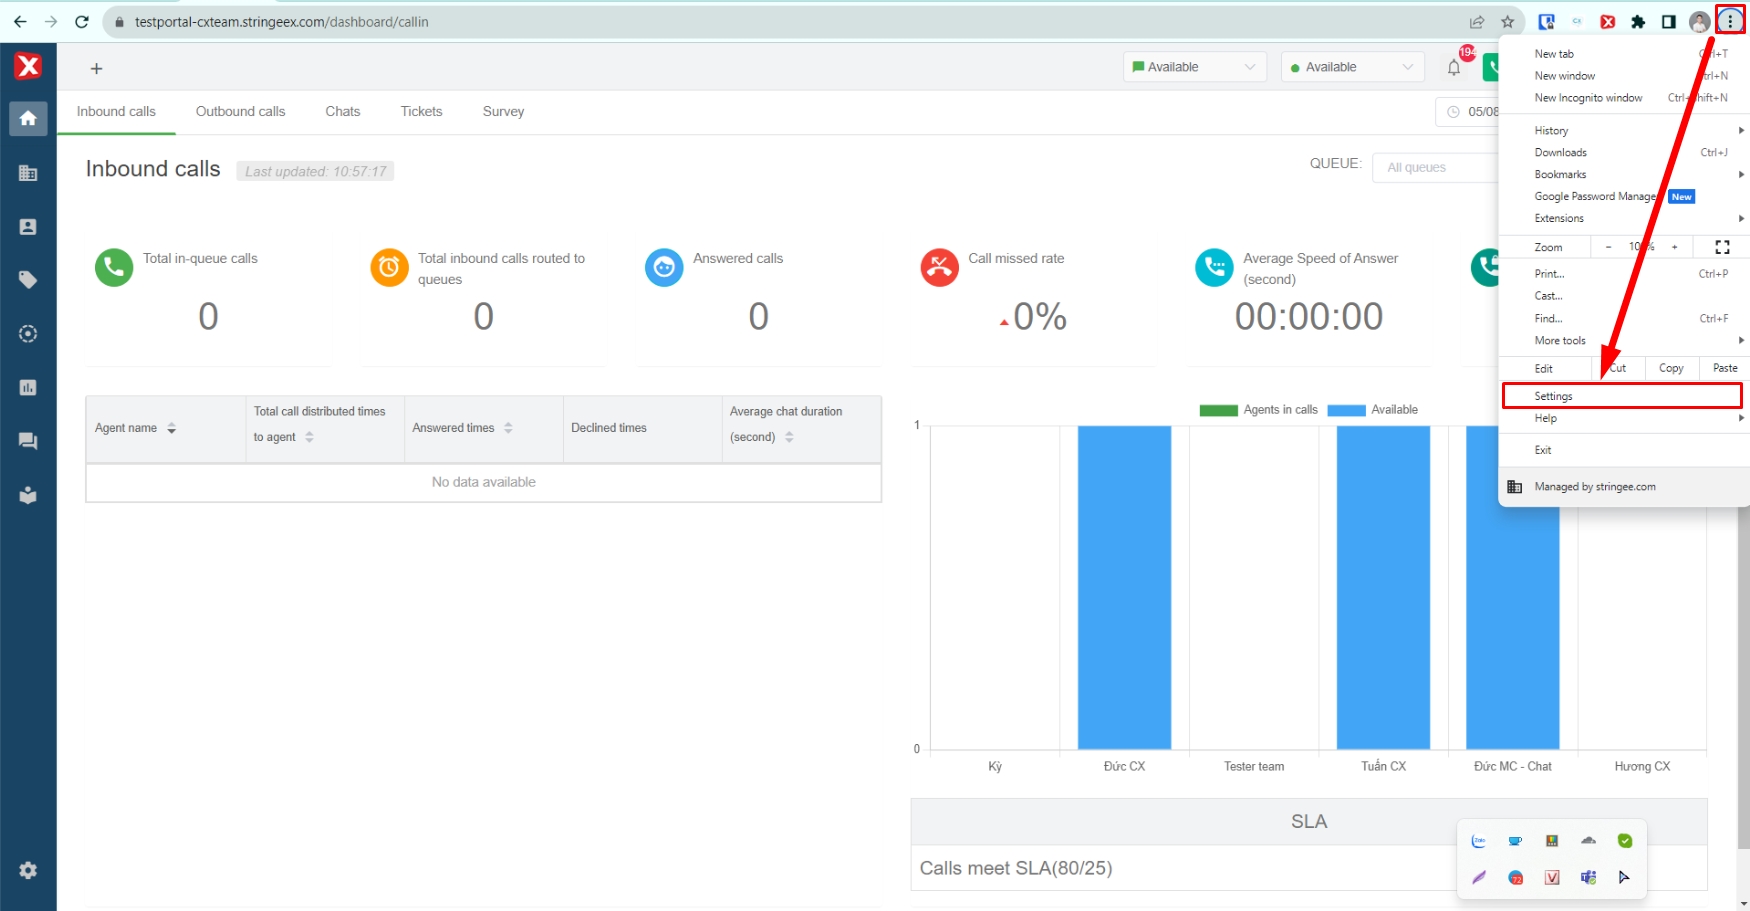
Task: Click the browser address bar URL
Action: coord(282,22)
